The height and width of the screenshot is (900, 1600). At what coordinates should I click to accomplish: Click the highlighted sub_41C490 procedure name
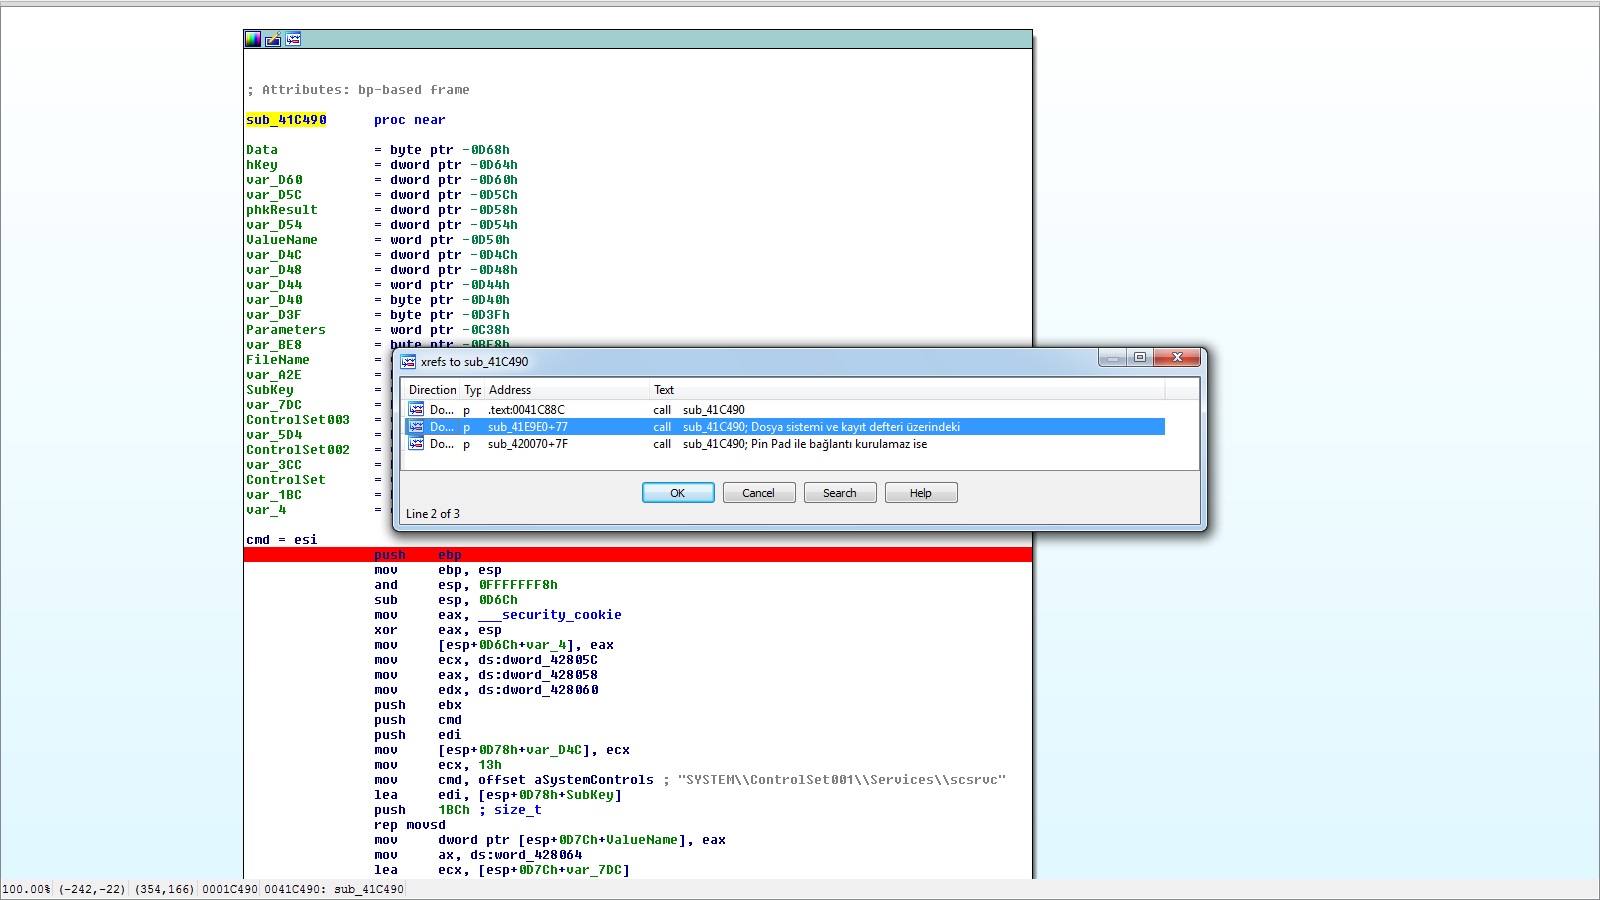click(x=286, y=120)
